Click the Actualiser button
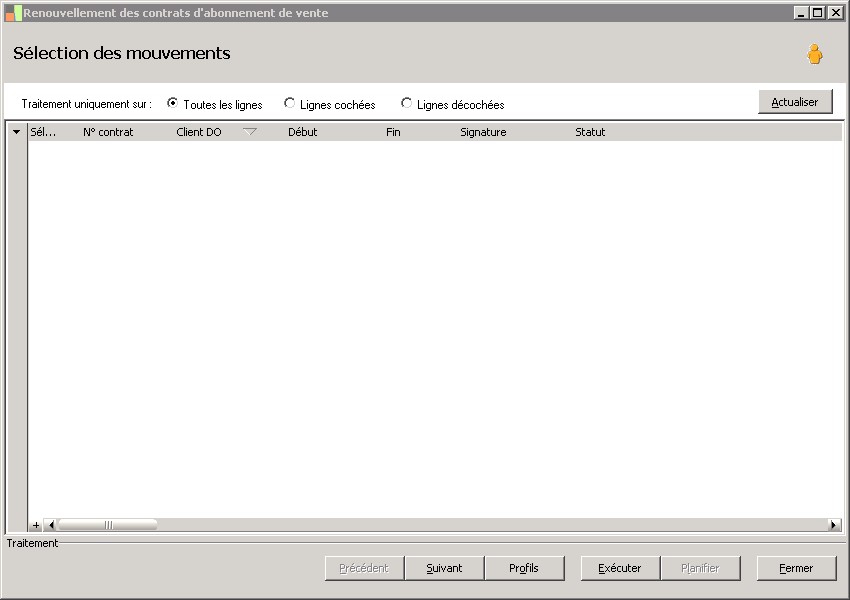 (x=795, y=102)
